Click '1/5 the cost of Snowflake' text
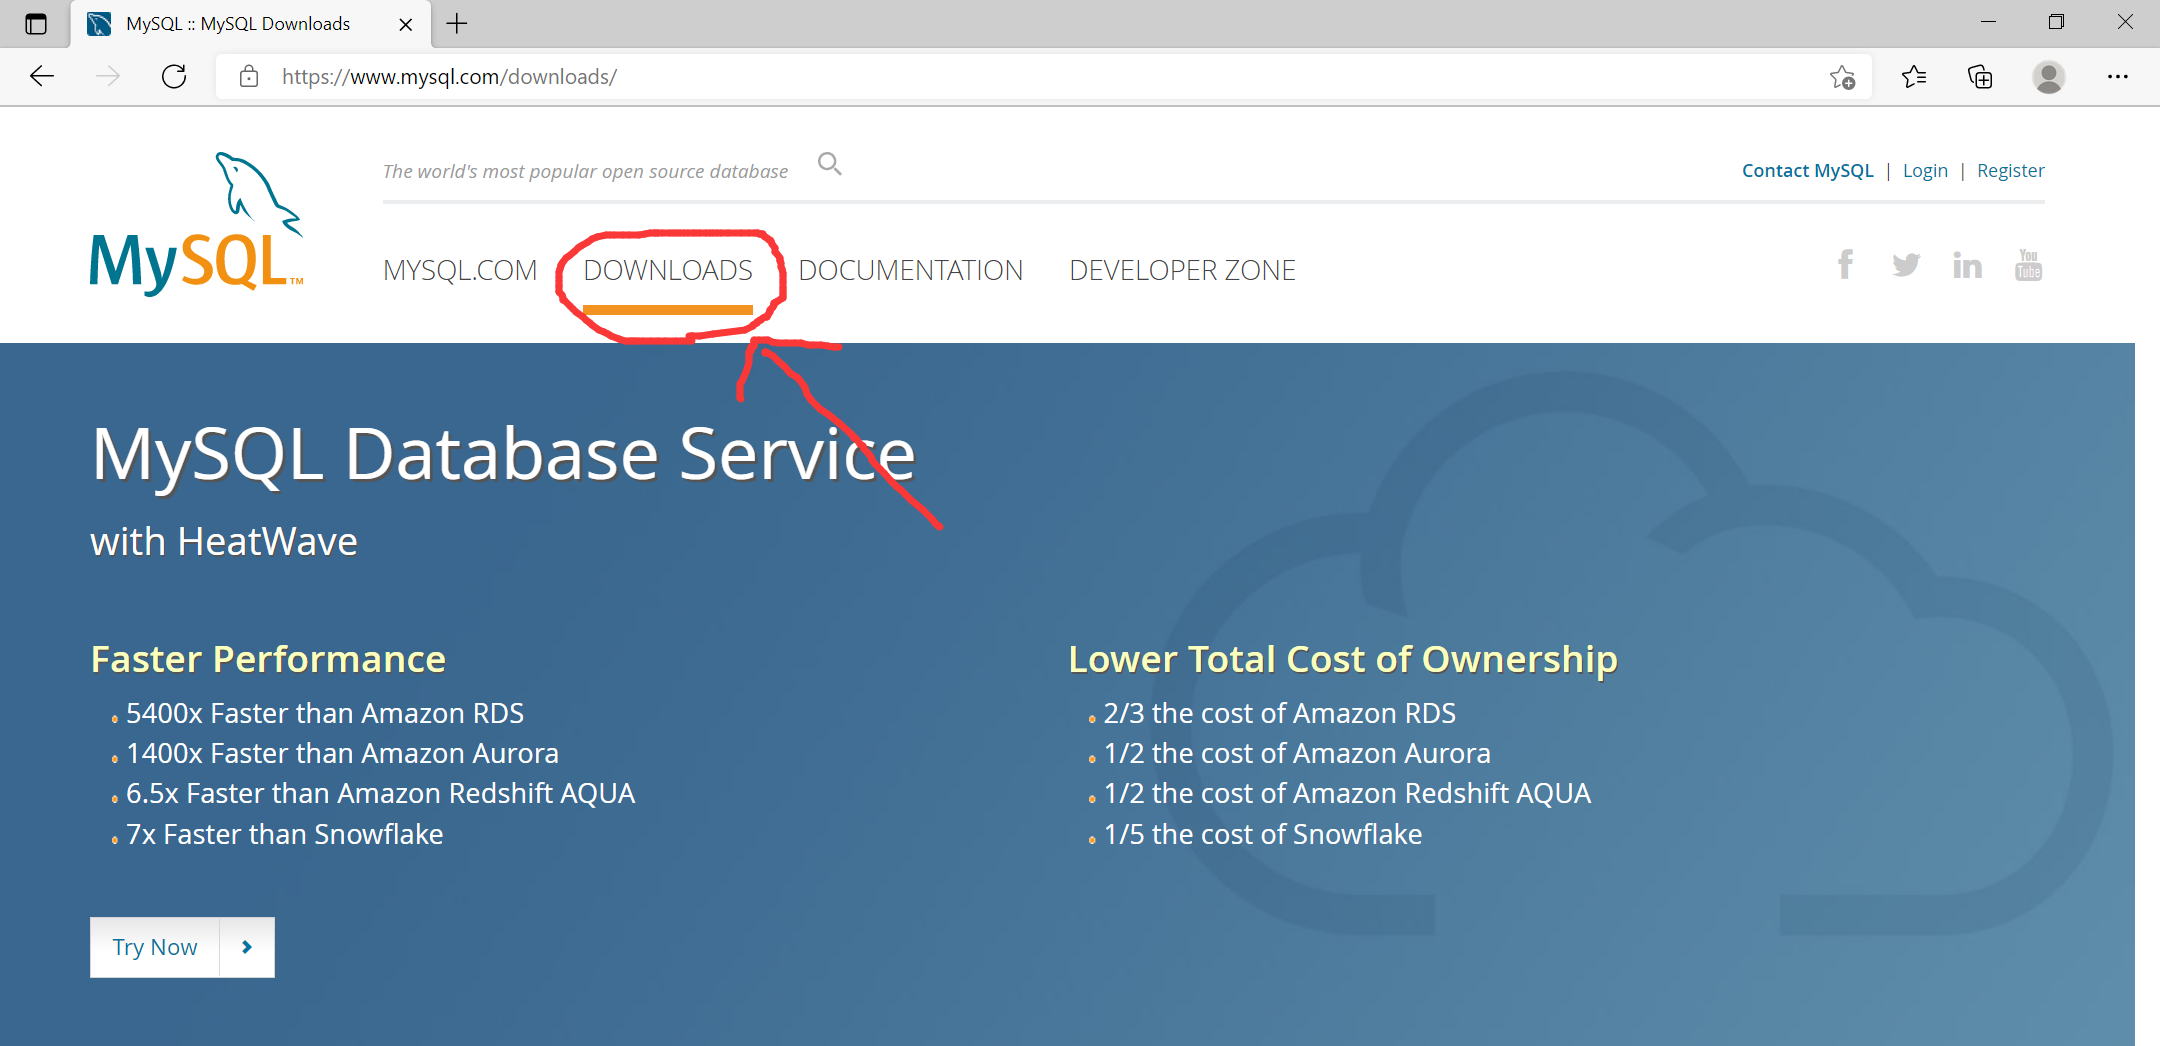This screenshot has height=1046, width=2160. click(1262, 834)
